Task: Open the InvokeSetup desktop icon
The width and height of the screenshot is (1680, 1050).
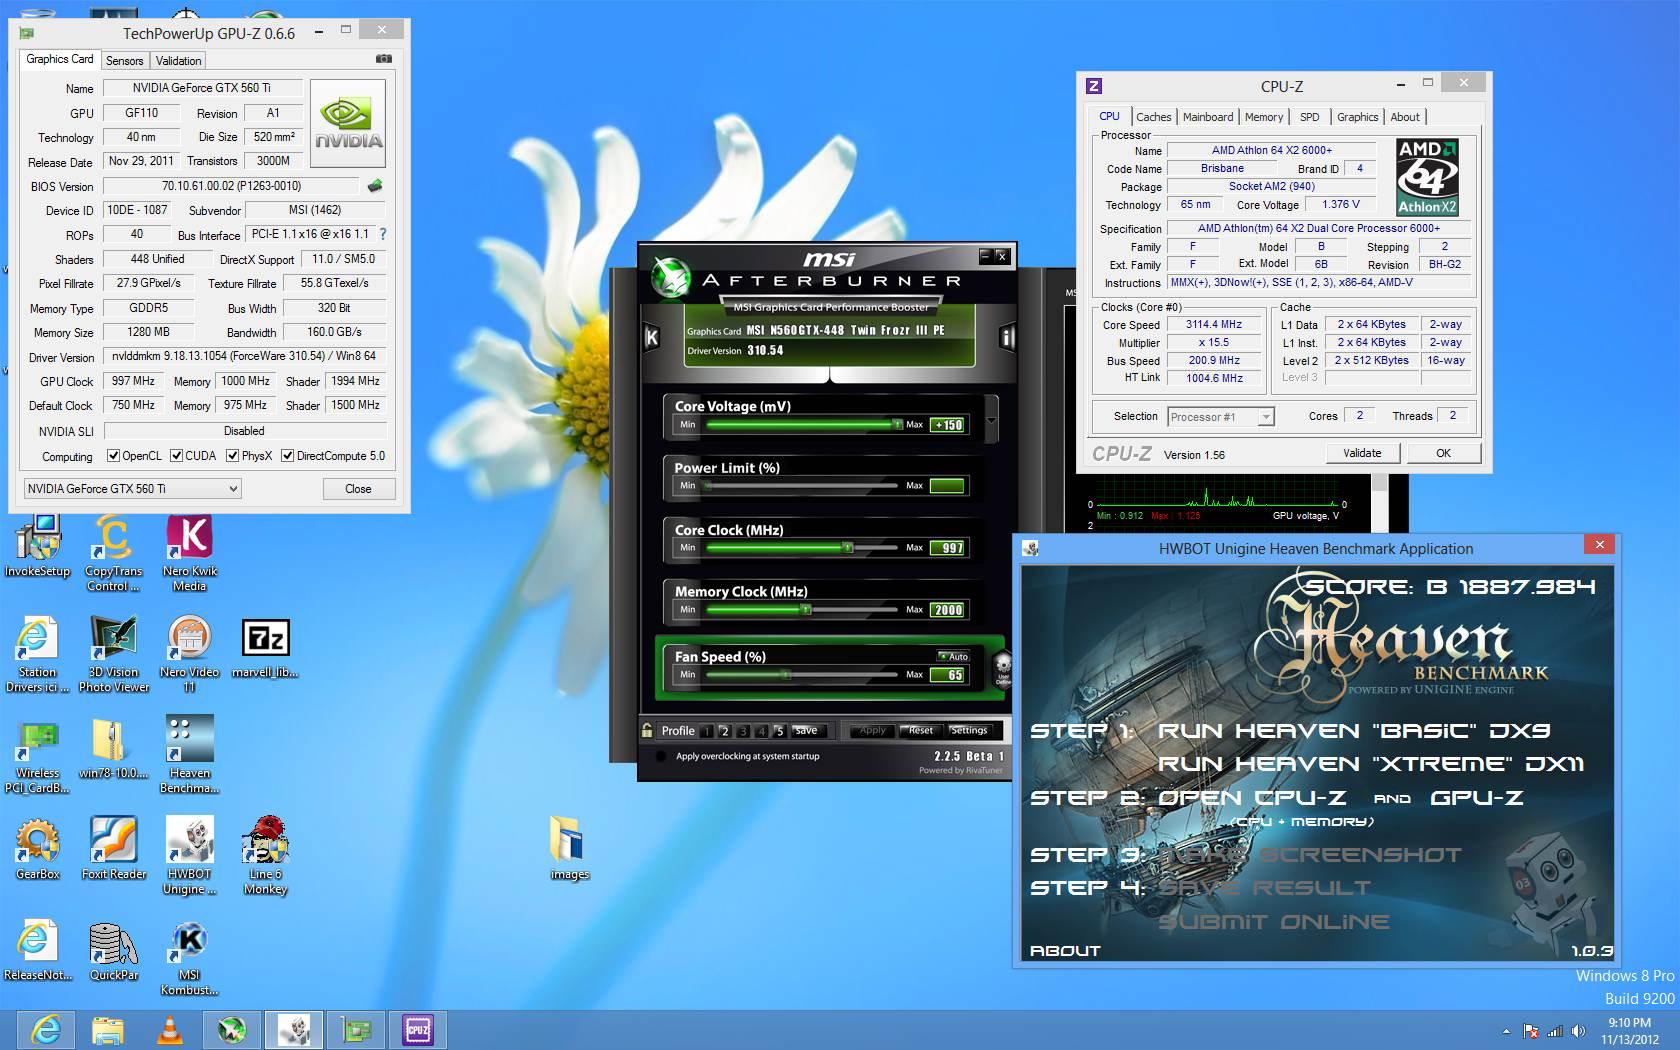Action: 38,545
